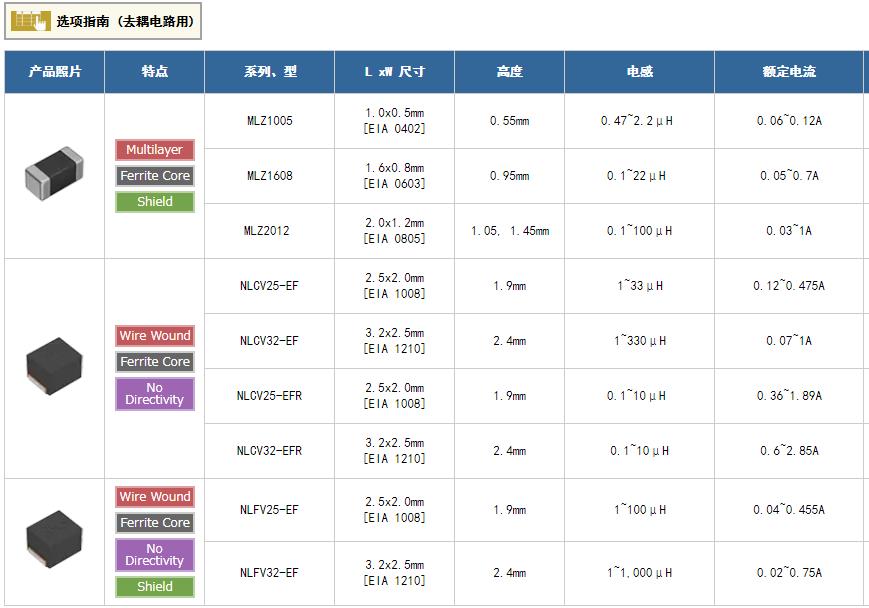Click rated current 0.36~1.89A
This screenshot has height=608, width=869.
coord(789,396)
